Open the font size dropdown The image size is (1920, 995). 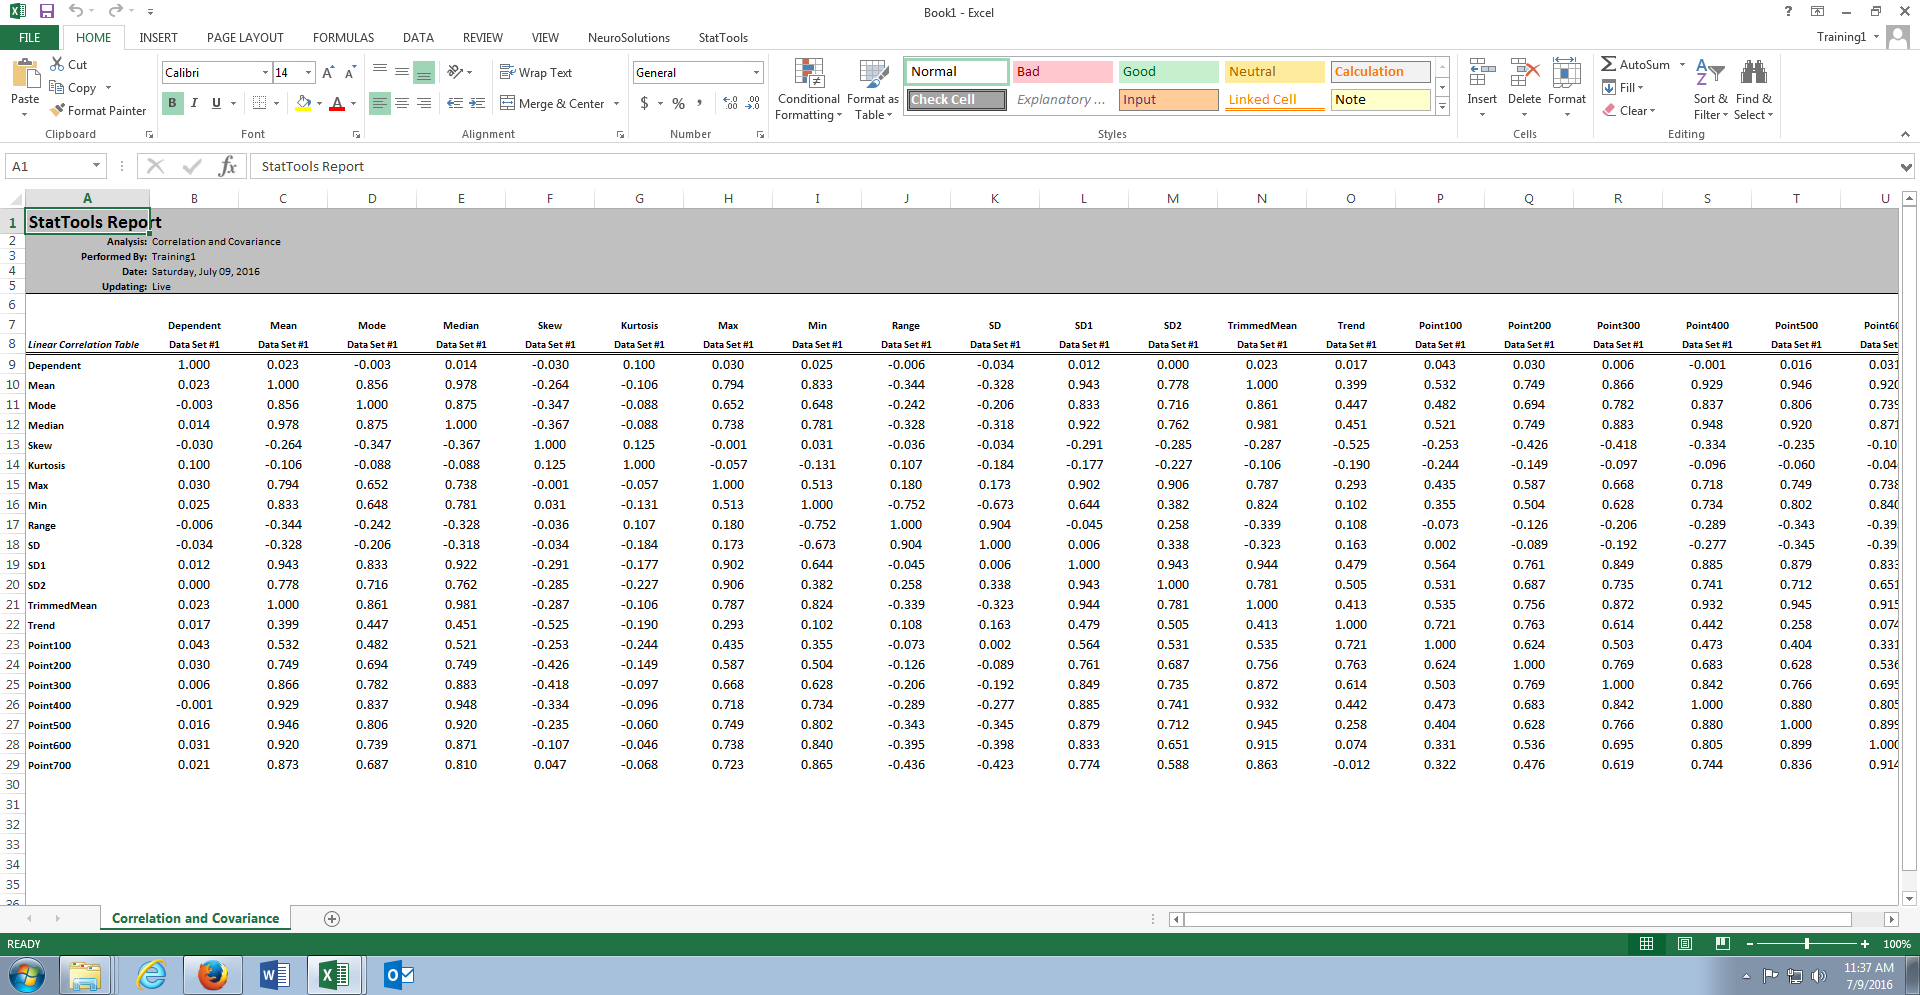point(308,72)
